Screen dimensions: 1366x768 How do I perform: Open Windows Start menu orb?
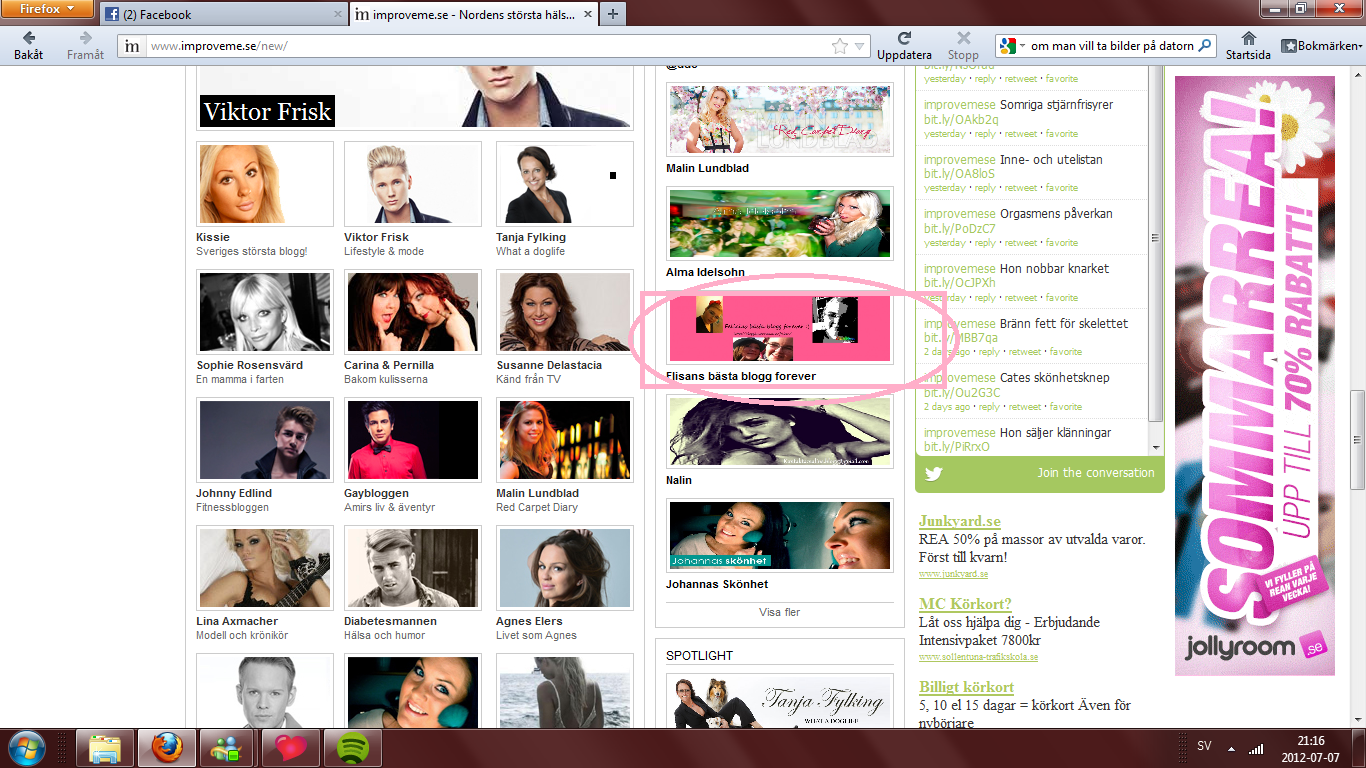click(x=27, y=747)
